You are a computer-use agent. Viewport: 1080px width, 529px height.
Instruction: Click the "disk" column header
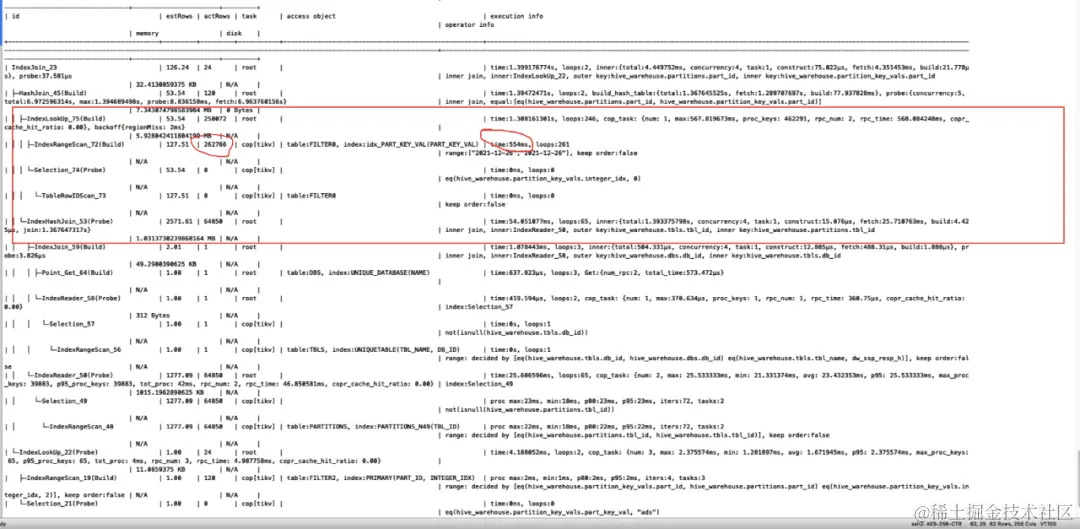click(233, 33)
